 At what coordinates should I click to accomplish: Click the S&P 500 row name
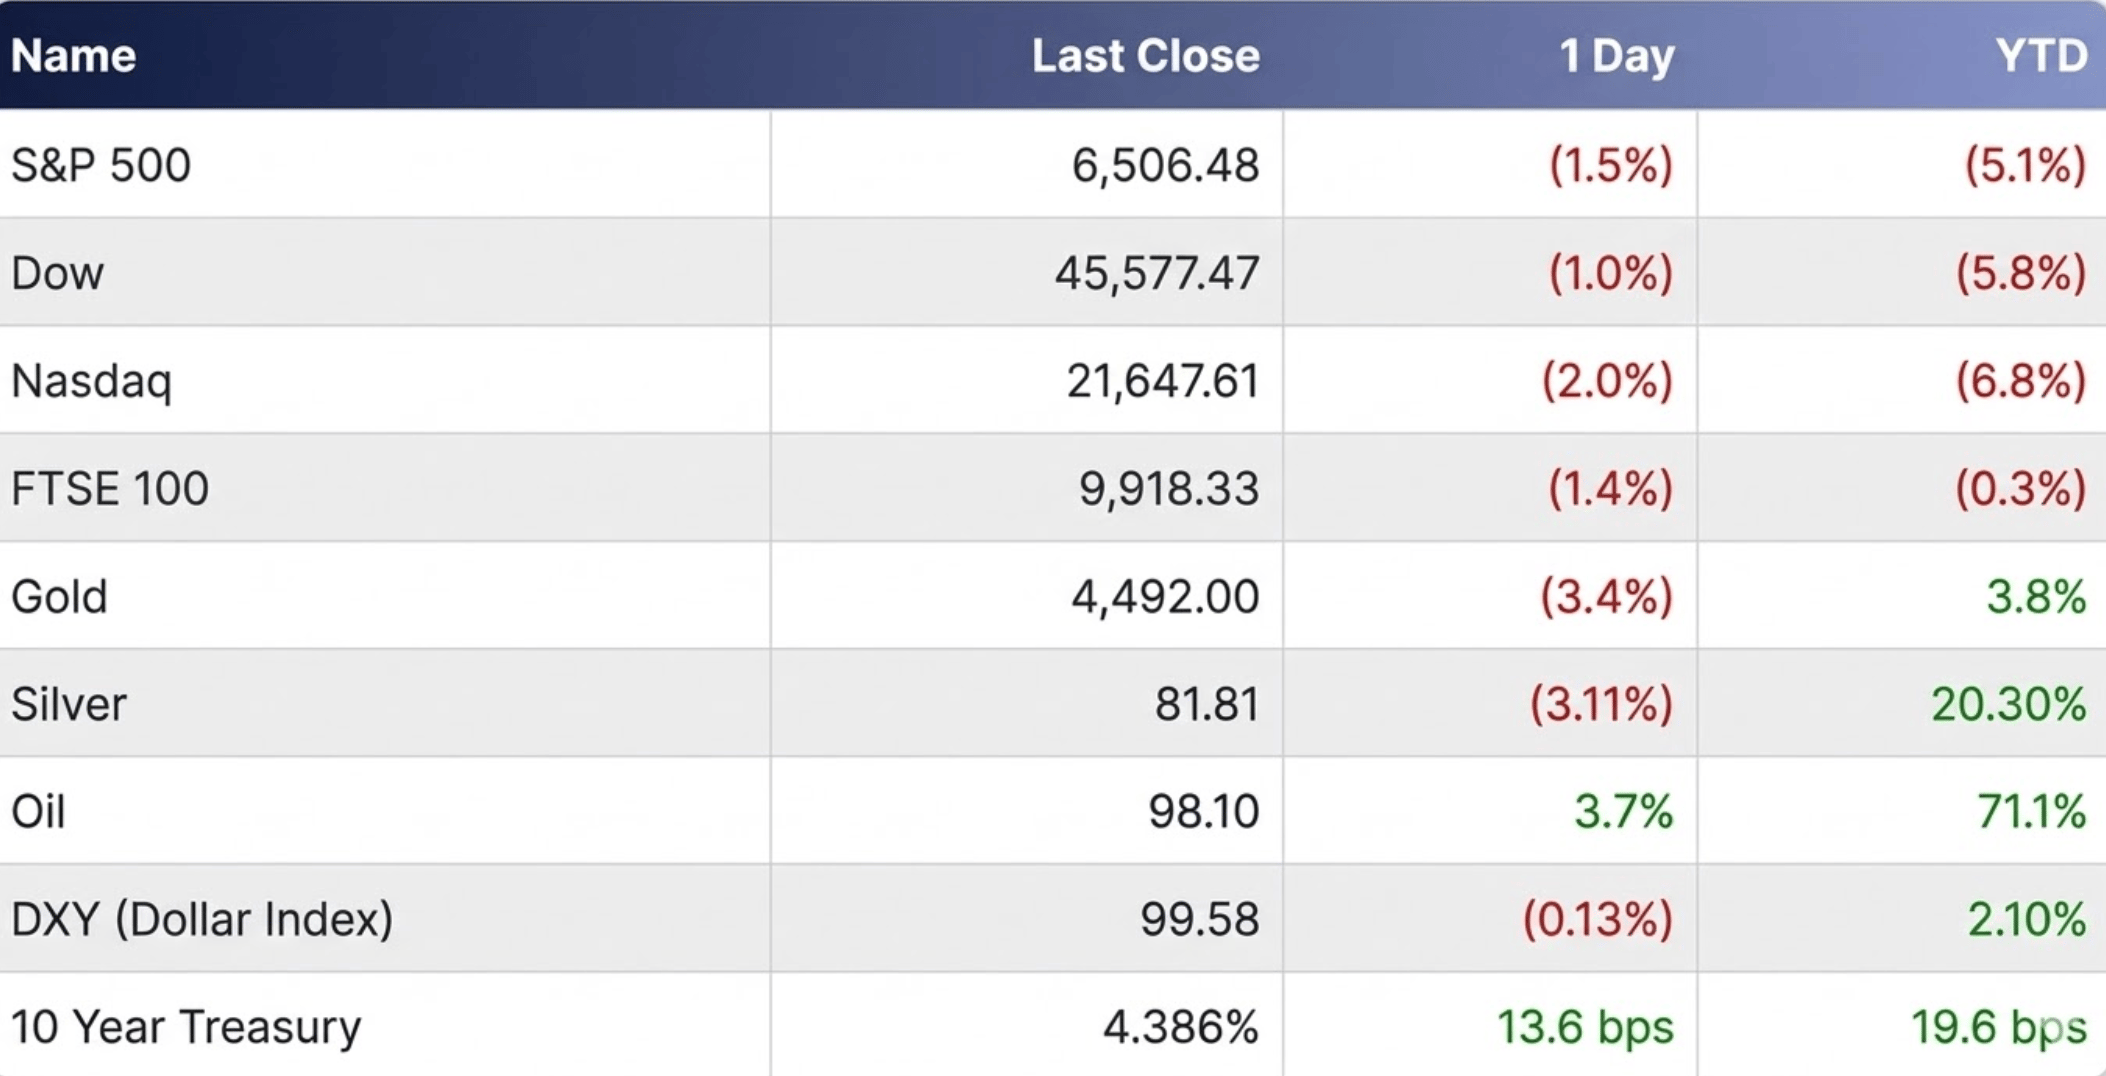pyautogui.click(x=101, y=165)
